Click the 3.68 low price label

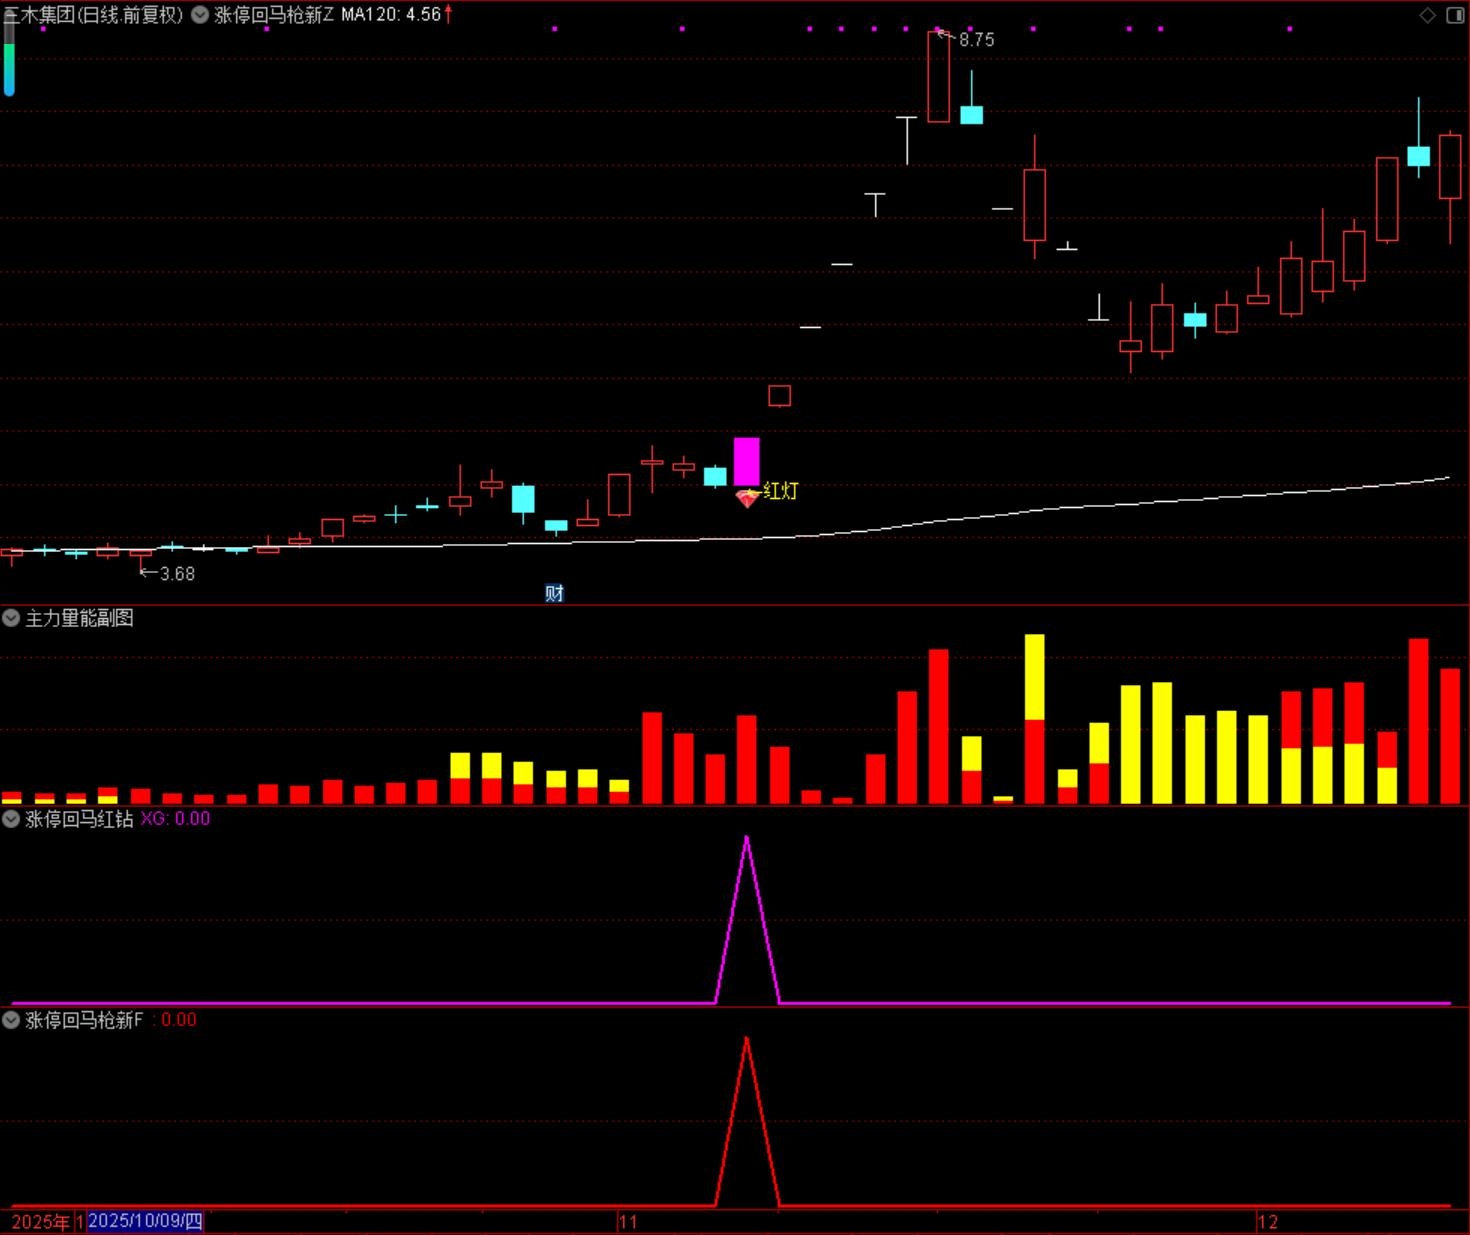(177, 574)
